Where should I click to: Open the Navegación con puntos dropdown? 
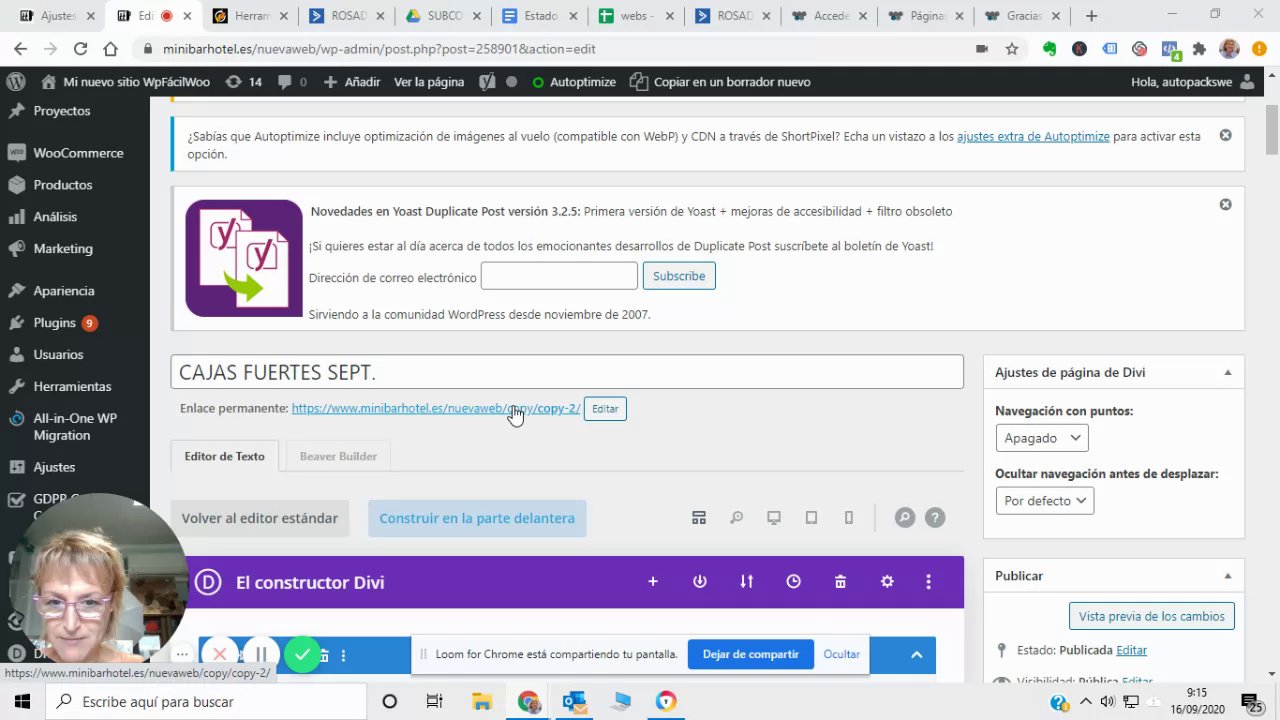pos(1042,438)
